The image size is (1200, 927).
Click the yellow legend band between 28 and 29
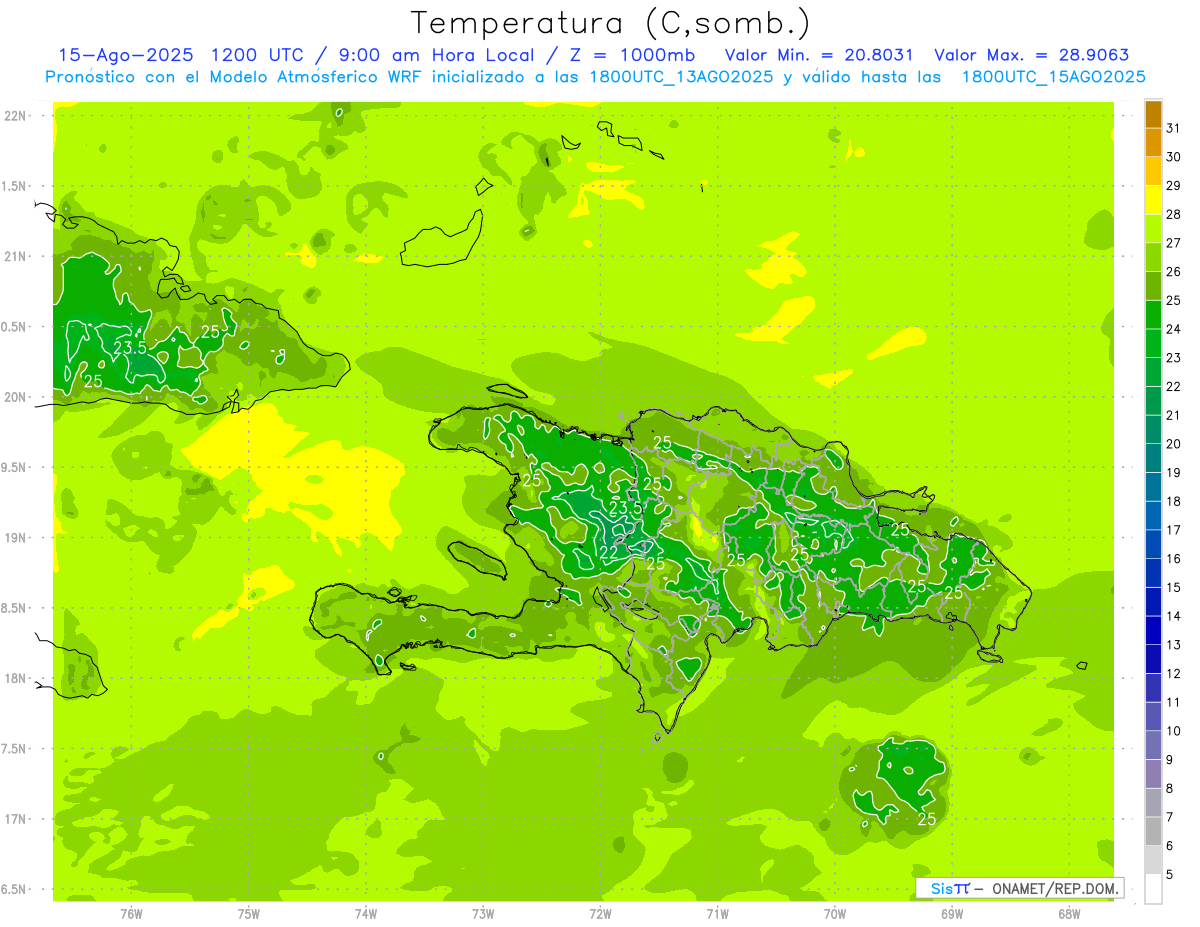click(x=1153, y=200)
